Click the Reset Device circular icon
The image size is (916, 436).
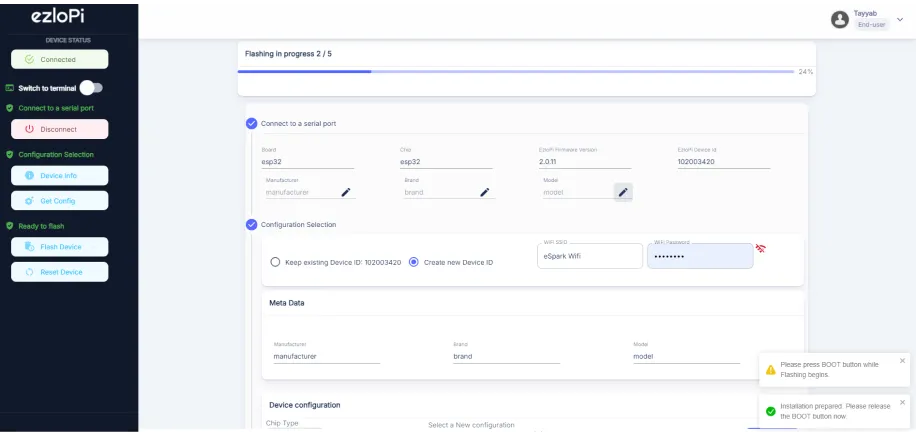click(x=30, y=272)
